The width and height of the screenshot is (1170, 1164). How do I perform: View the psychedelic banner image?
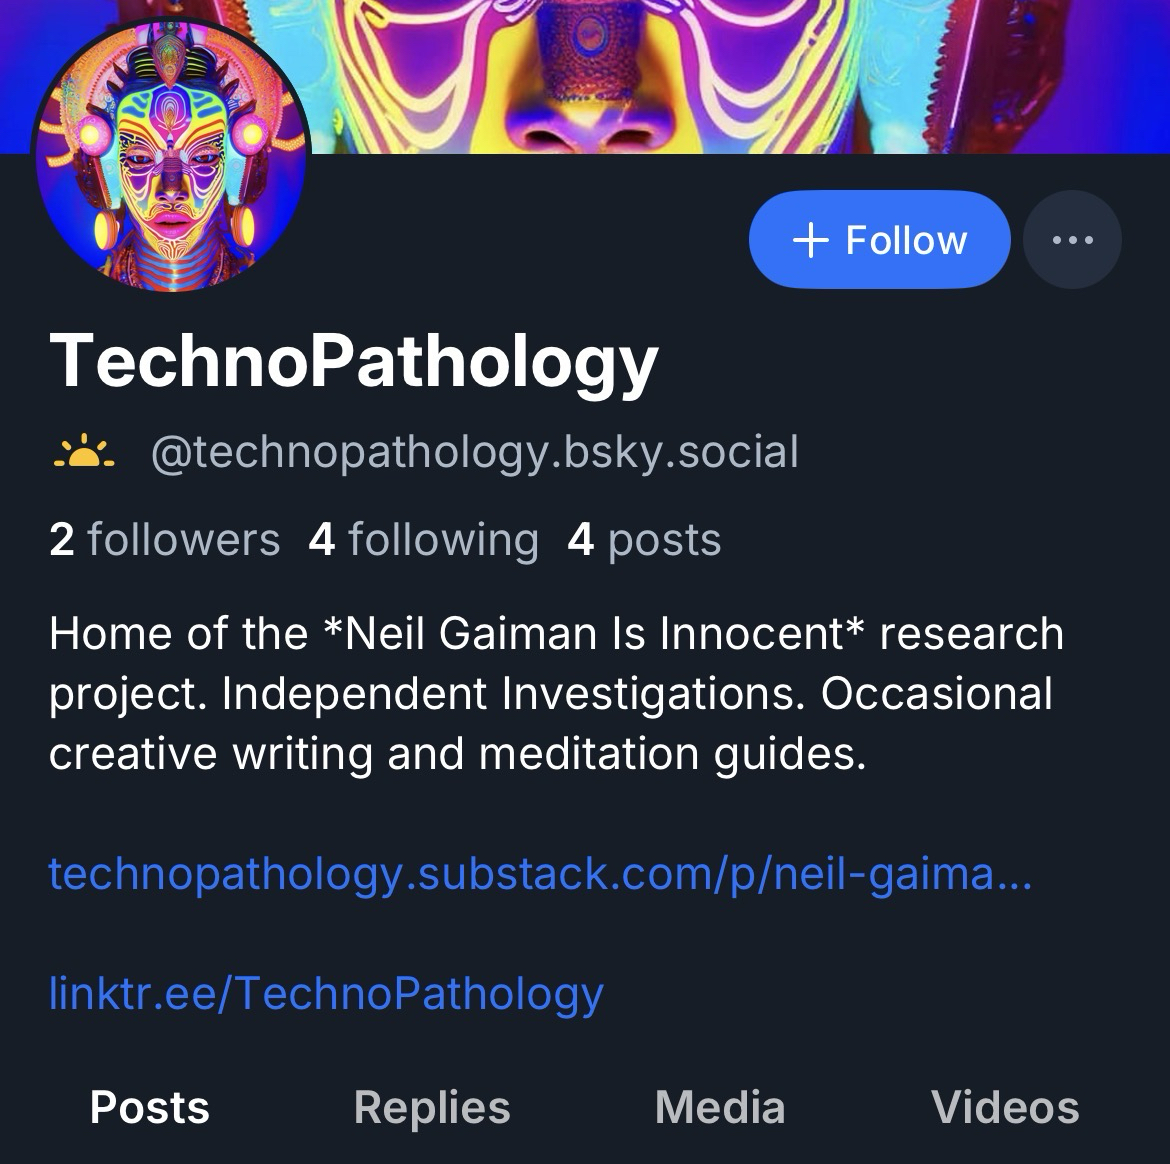700,75
